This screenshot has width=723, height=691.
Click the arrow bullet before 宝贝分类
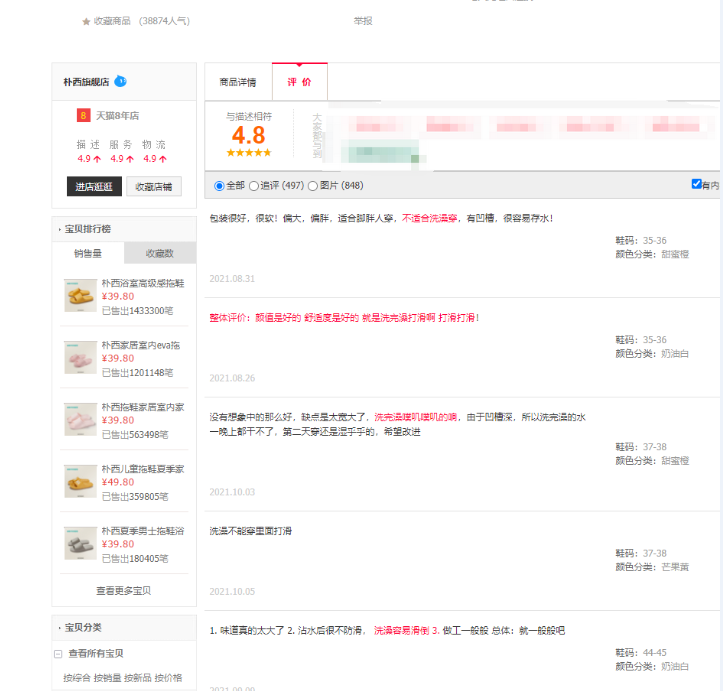click(59, 628)
